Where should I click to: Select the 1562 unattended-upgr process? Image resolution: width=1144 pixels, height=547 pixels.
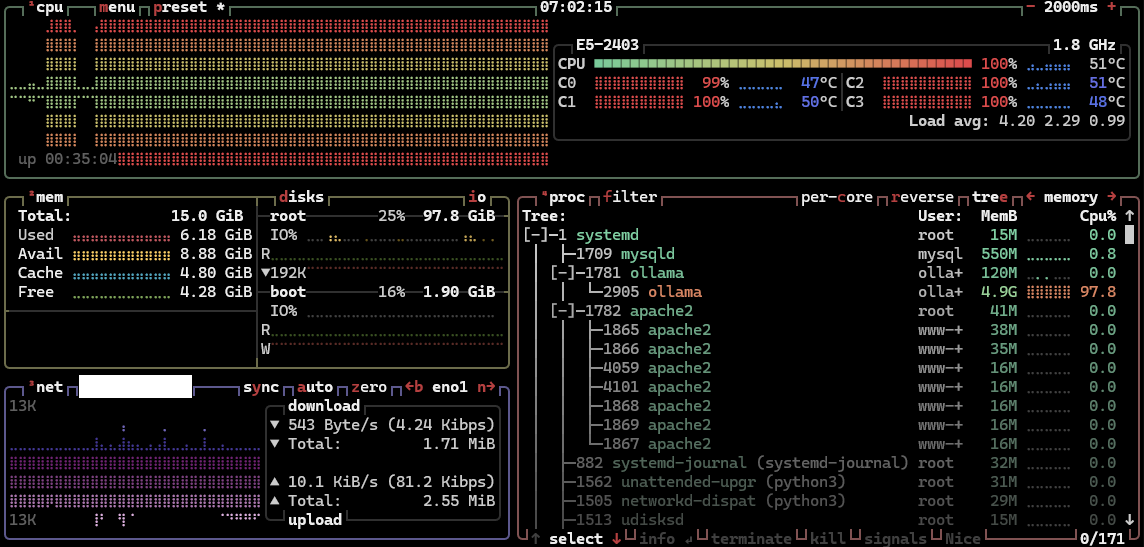820,481
